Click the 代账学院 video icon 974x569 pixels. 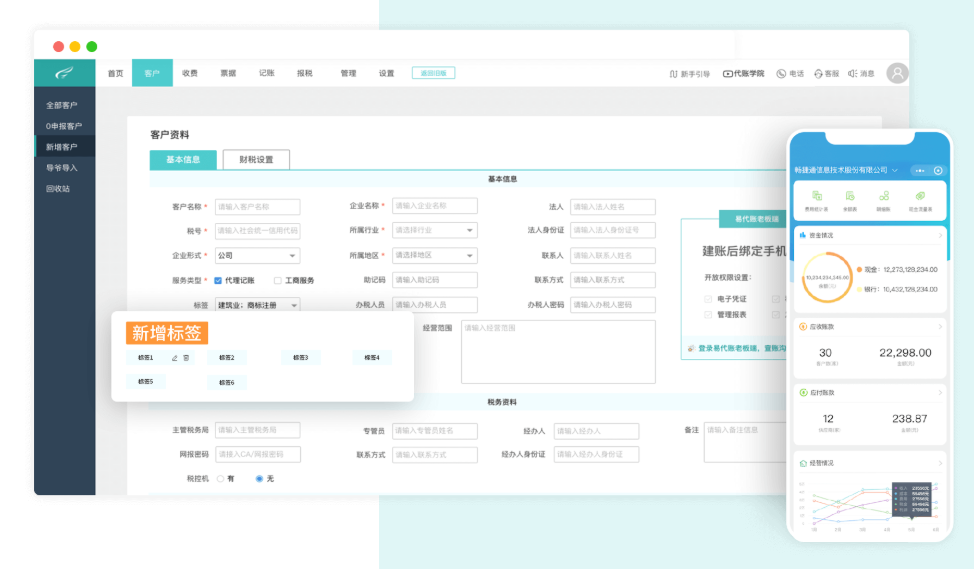(728, 74)
